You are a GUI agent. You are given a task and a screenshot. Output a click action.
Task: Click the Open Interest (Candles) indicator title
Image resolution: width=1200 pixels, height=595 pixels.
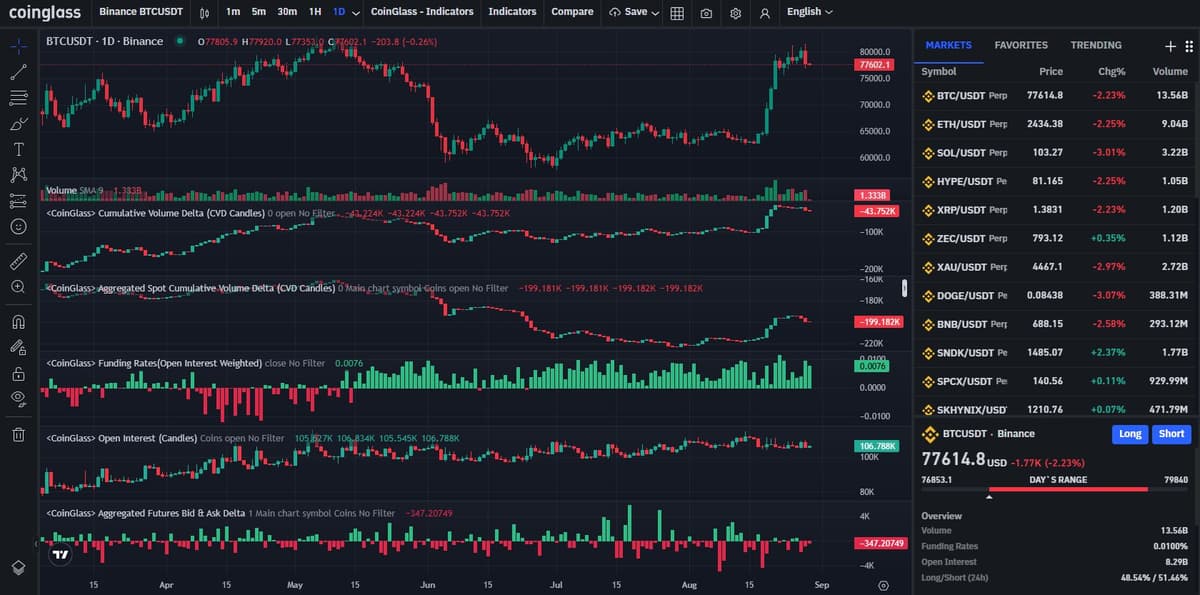pyautogui.click(x=121, y=437)
